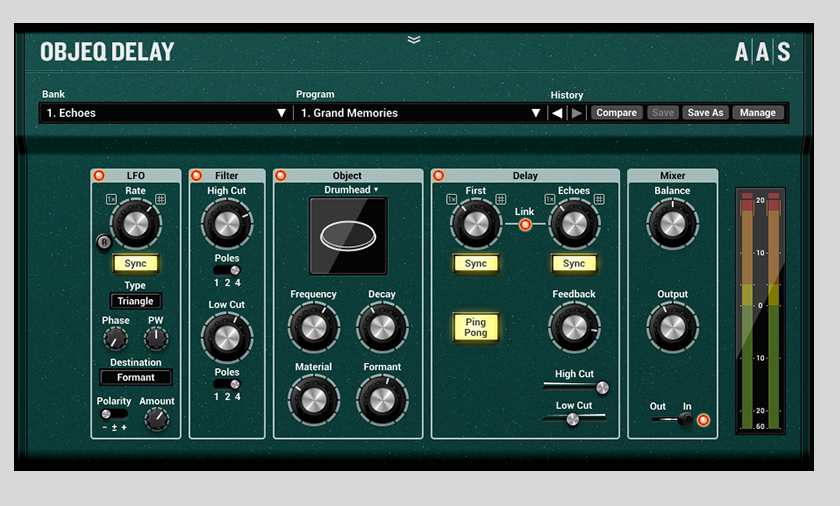
Task: Click the history back arrow
Action: tap(557, 113)
